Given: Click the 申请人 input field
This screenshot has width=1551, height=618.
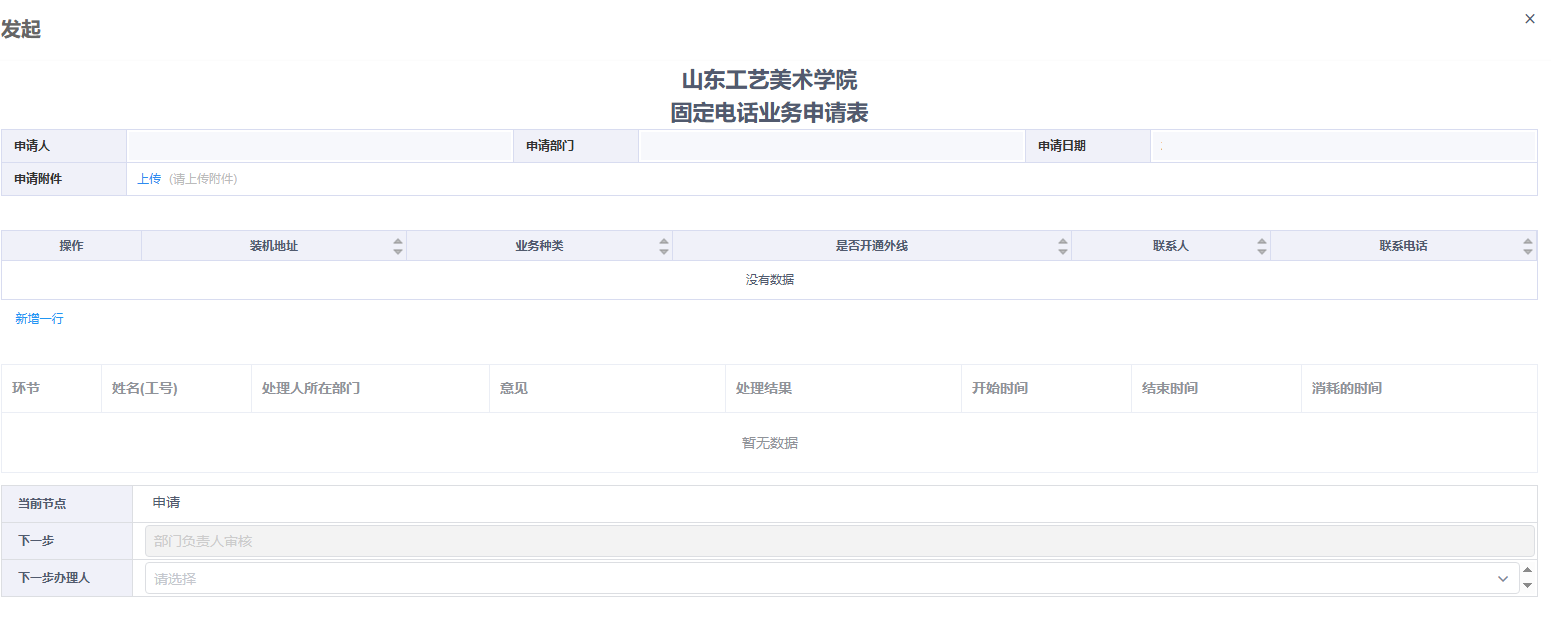Looking at the screenshot, I should tap(320, 146).
